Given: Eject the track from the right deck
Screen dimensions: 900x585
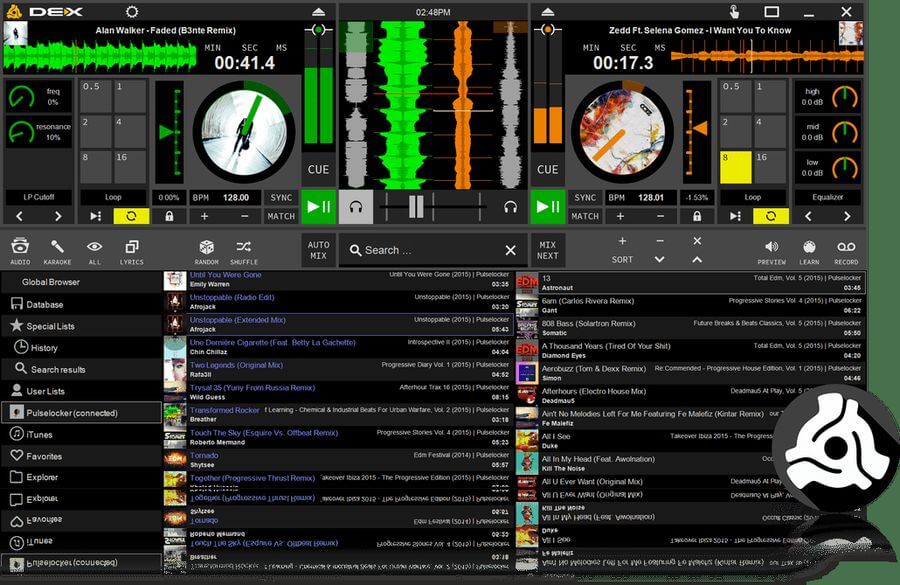Looking at the screenshot, I should pyautogui.click(x=548, y=11).
